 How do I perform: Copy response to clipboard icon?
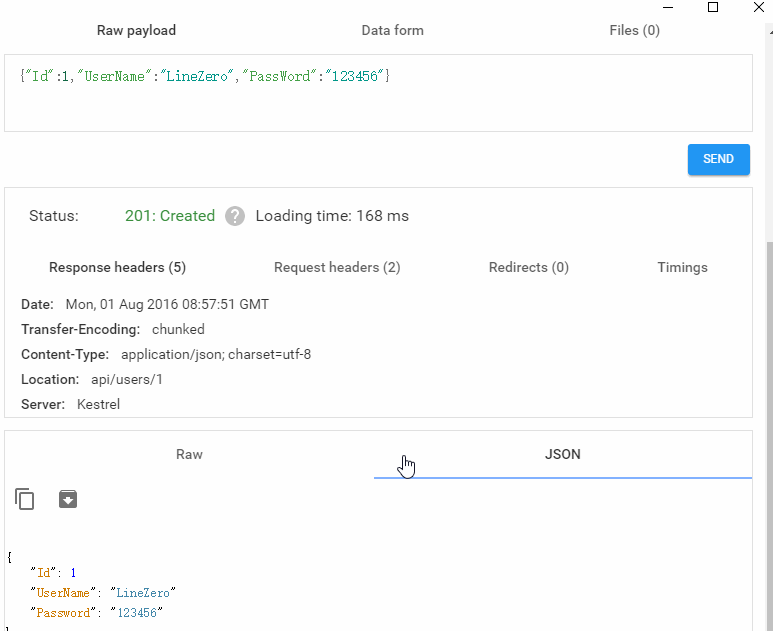coord(25,499)
